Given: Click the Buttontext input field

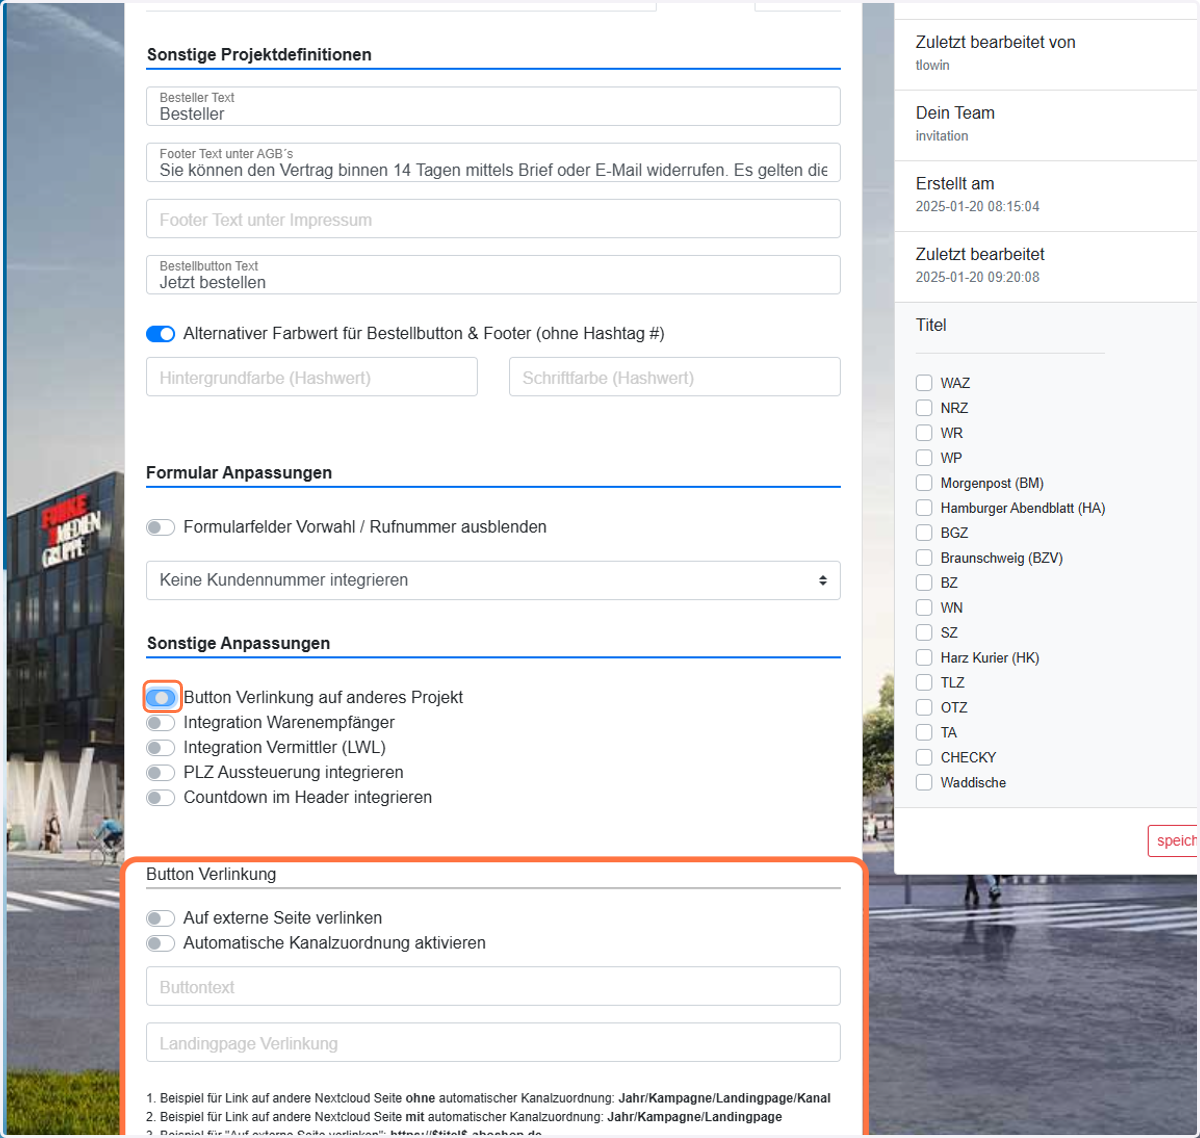Looking at the screenshot, I should point(493,986).
